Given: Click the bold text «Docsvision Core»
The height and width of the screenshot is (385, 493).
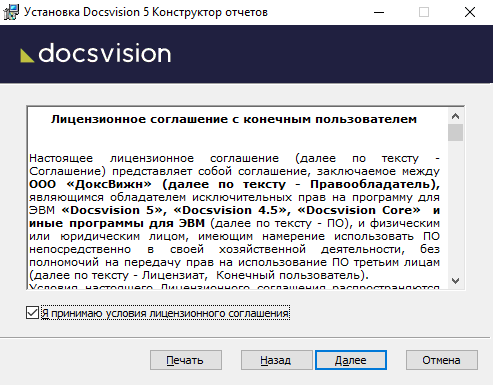Looking at the screenshot, I should 359,210.
